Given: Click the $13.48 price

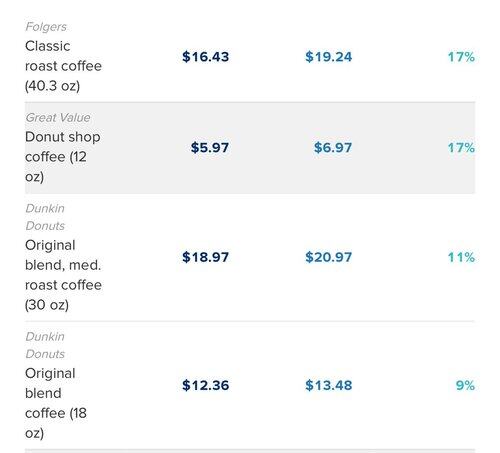Looking at the screenshot, I should click(x=328, y=385).
